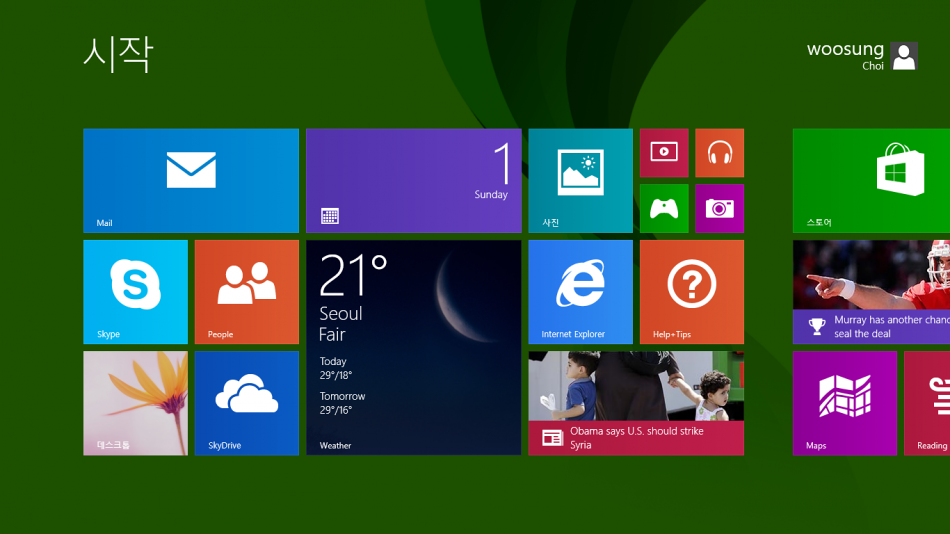This screenshot has width=950, height=534.
Task: Open the 스토어 Store tile
Action: (871, 181)
